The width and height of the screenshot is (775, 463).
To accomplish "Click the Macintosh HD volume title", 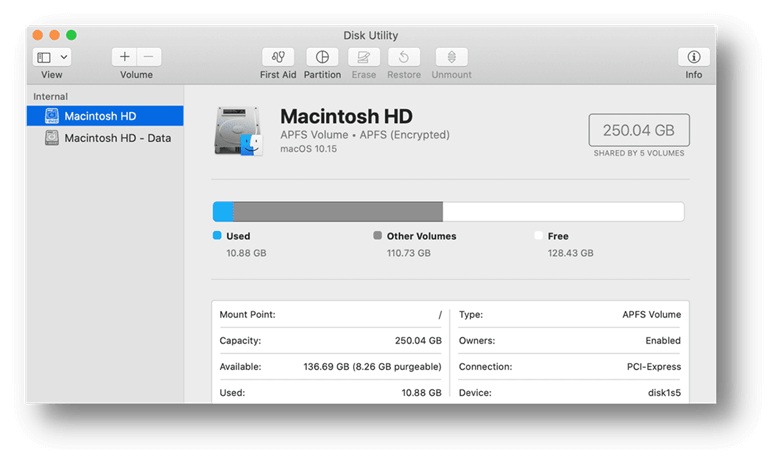I will coord(346,117).
